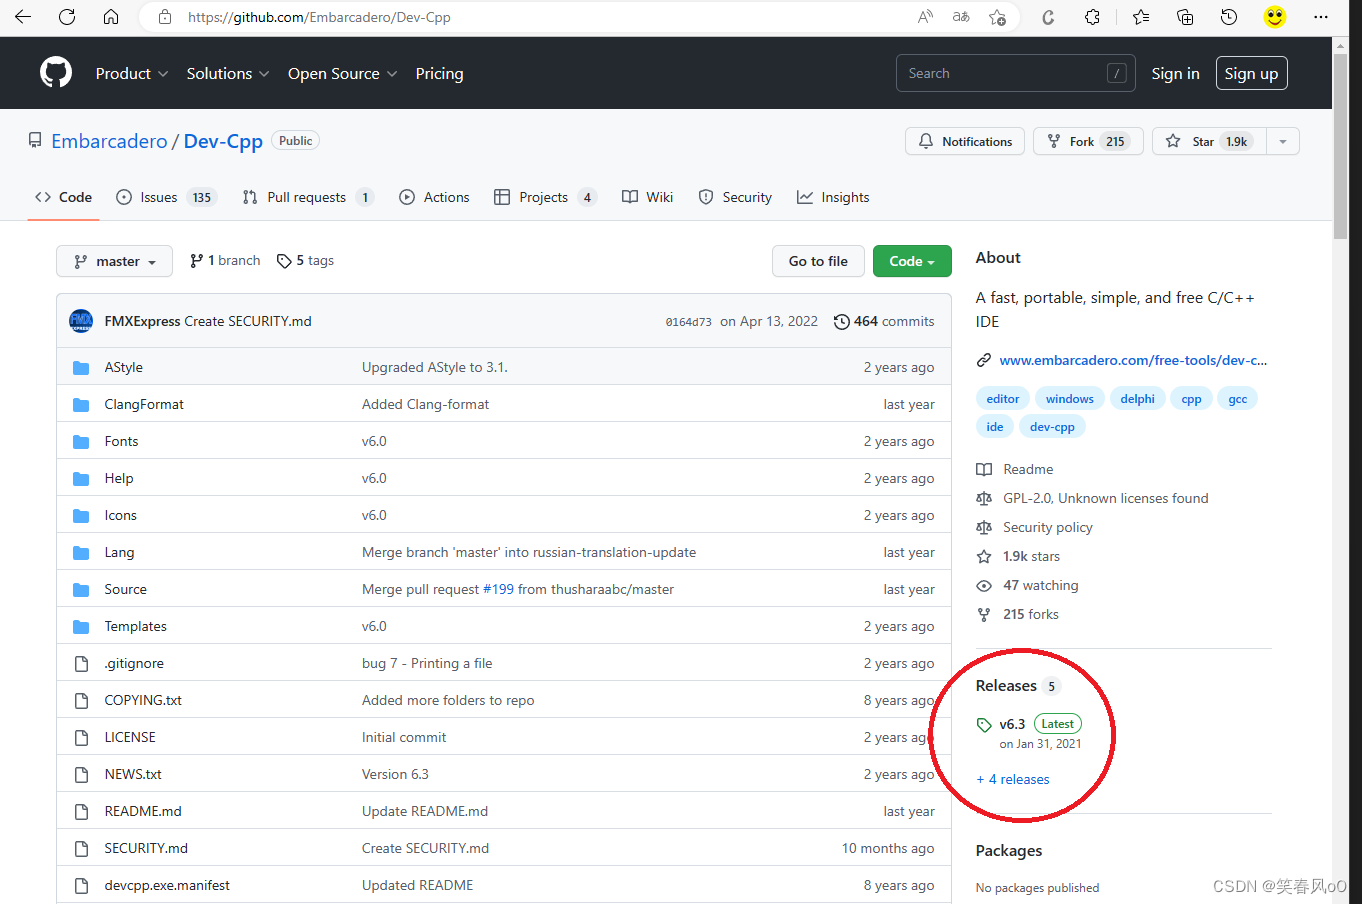
Task: Open browser extensions puzzle icon
Action: pos(1092,17)
